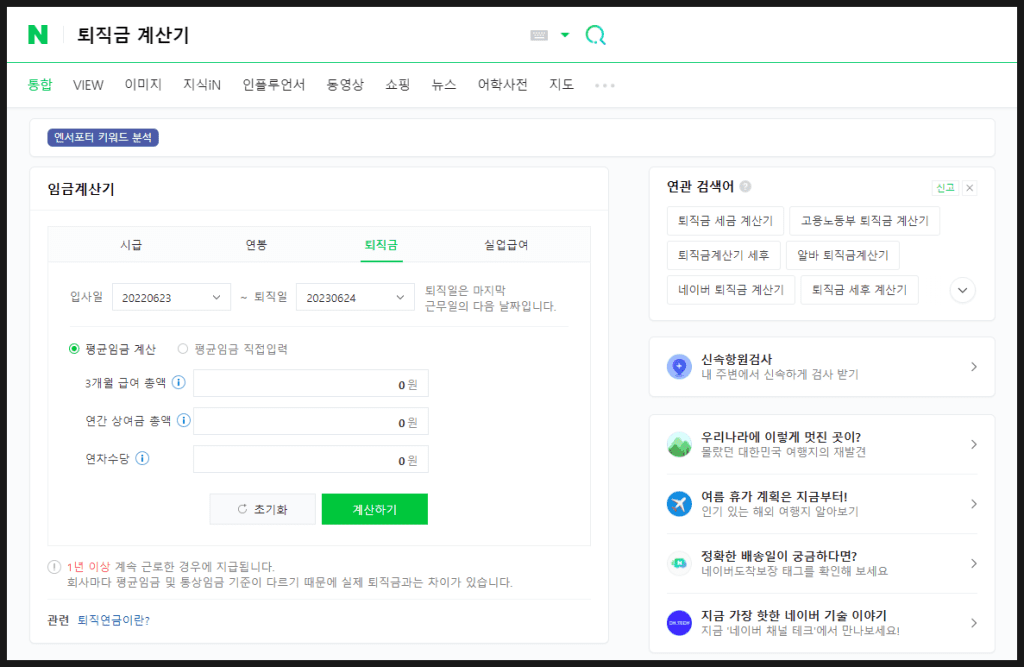Click info icon next to 3개월 급여 총액
The width and height of the screenshot is (1024, 667).
(179, 382)
